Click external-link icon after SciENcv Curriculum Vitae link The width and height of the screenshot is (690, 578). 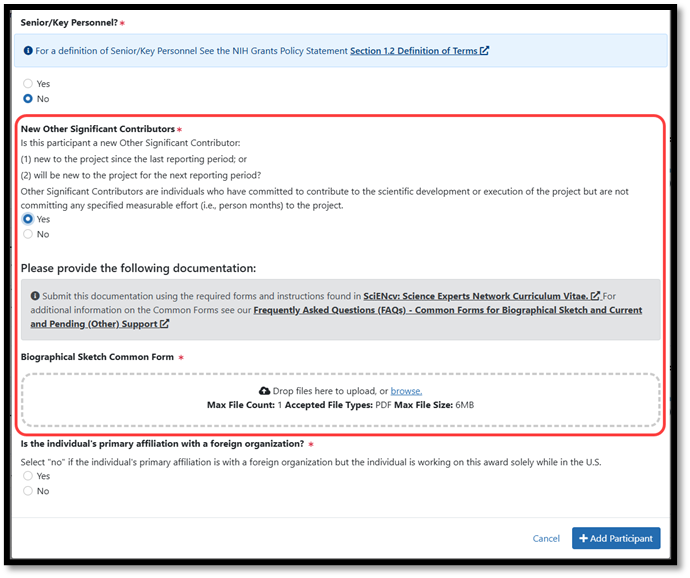[596, 295]
